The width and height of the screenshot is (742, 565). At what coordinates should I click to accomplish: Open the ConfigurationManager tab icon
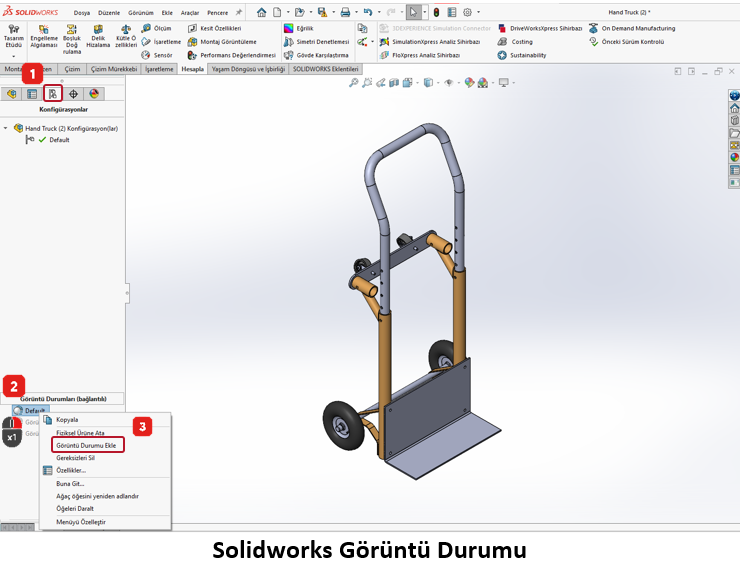[x=52, y=93]
